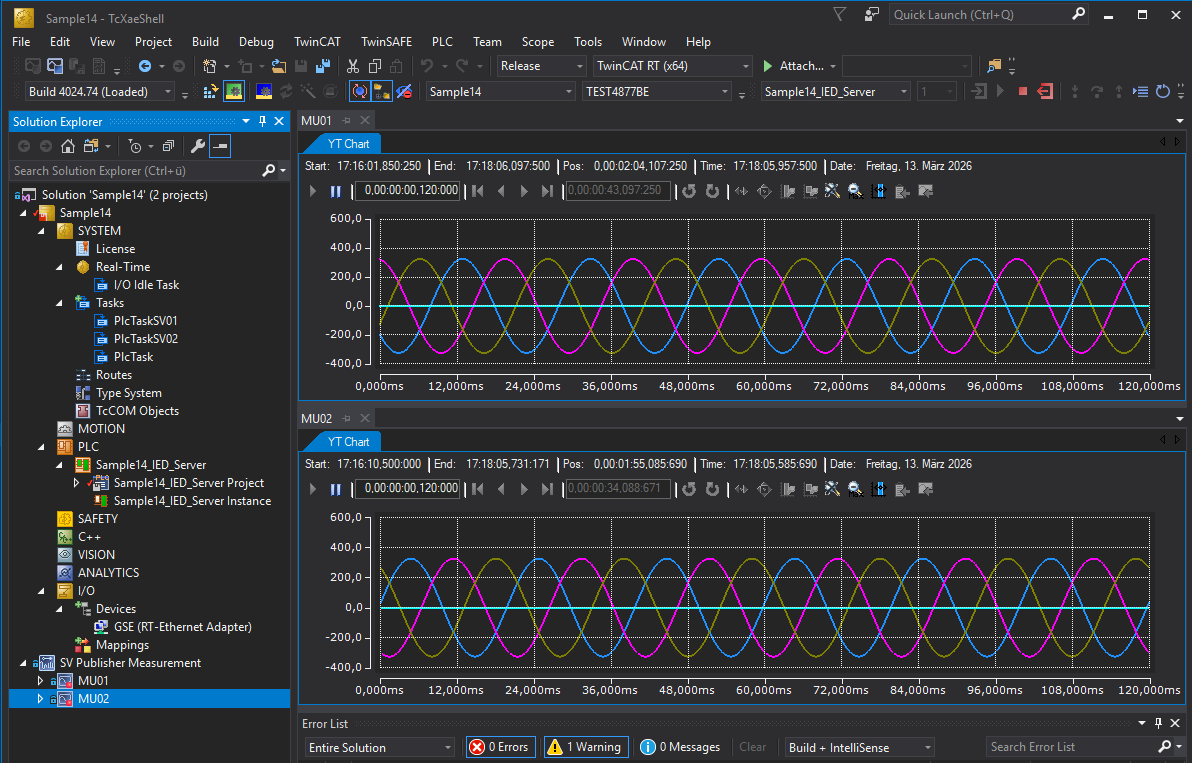
Task: Toggle the 0 Errors filter button
Action: click(500, 748)
